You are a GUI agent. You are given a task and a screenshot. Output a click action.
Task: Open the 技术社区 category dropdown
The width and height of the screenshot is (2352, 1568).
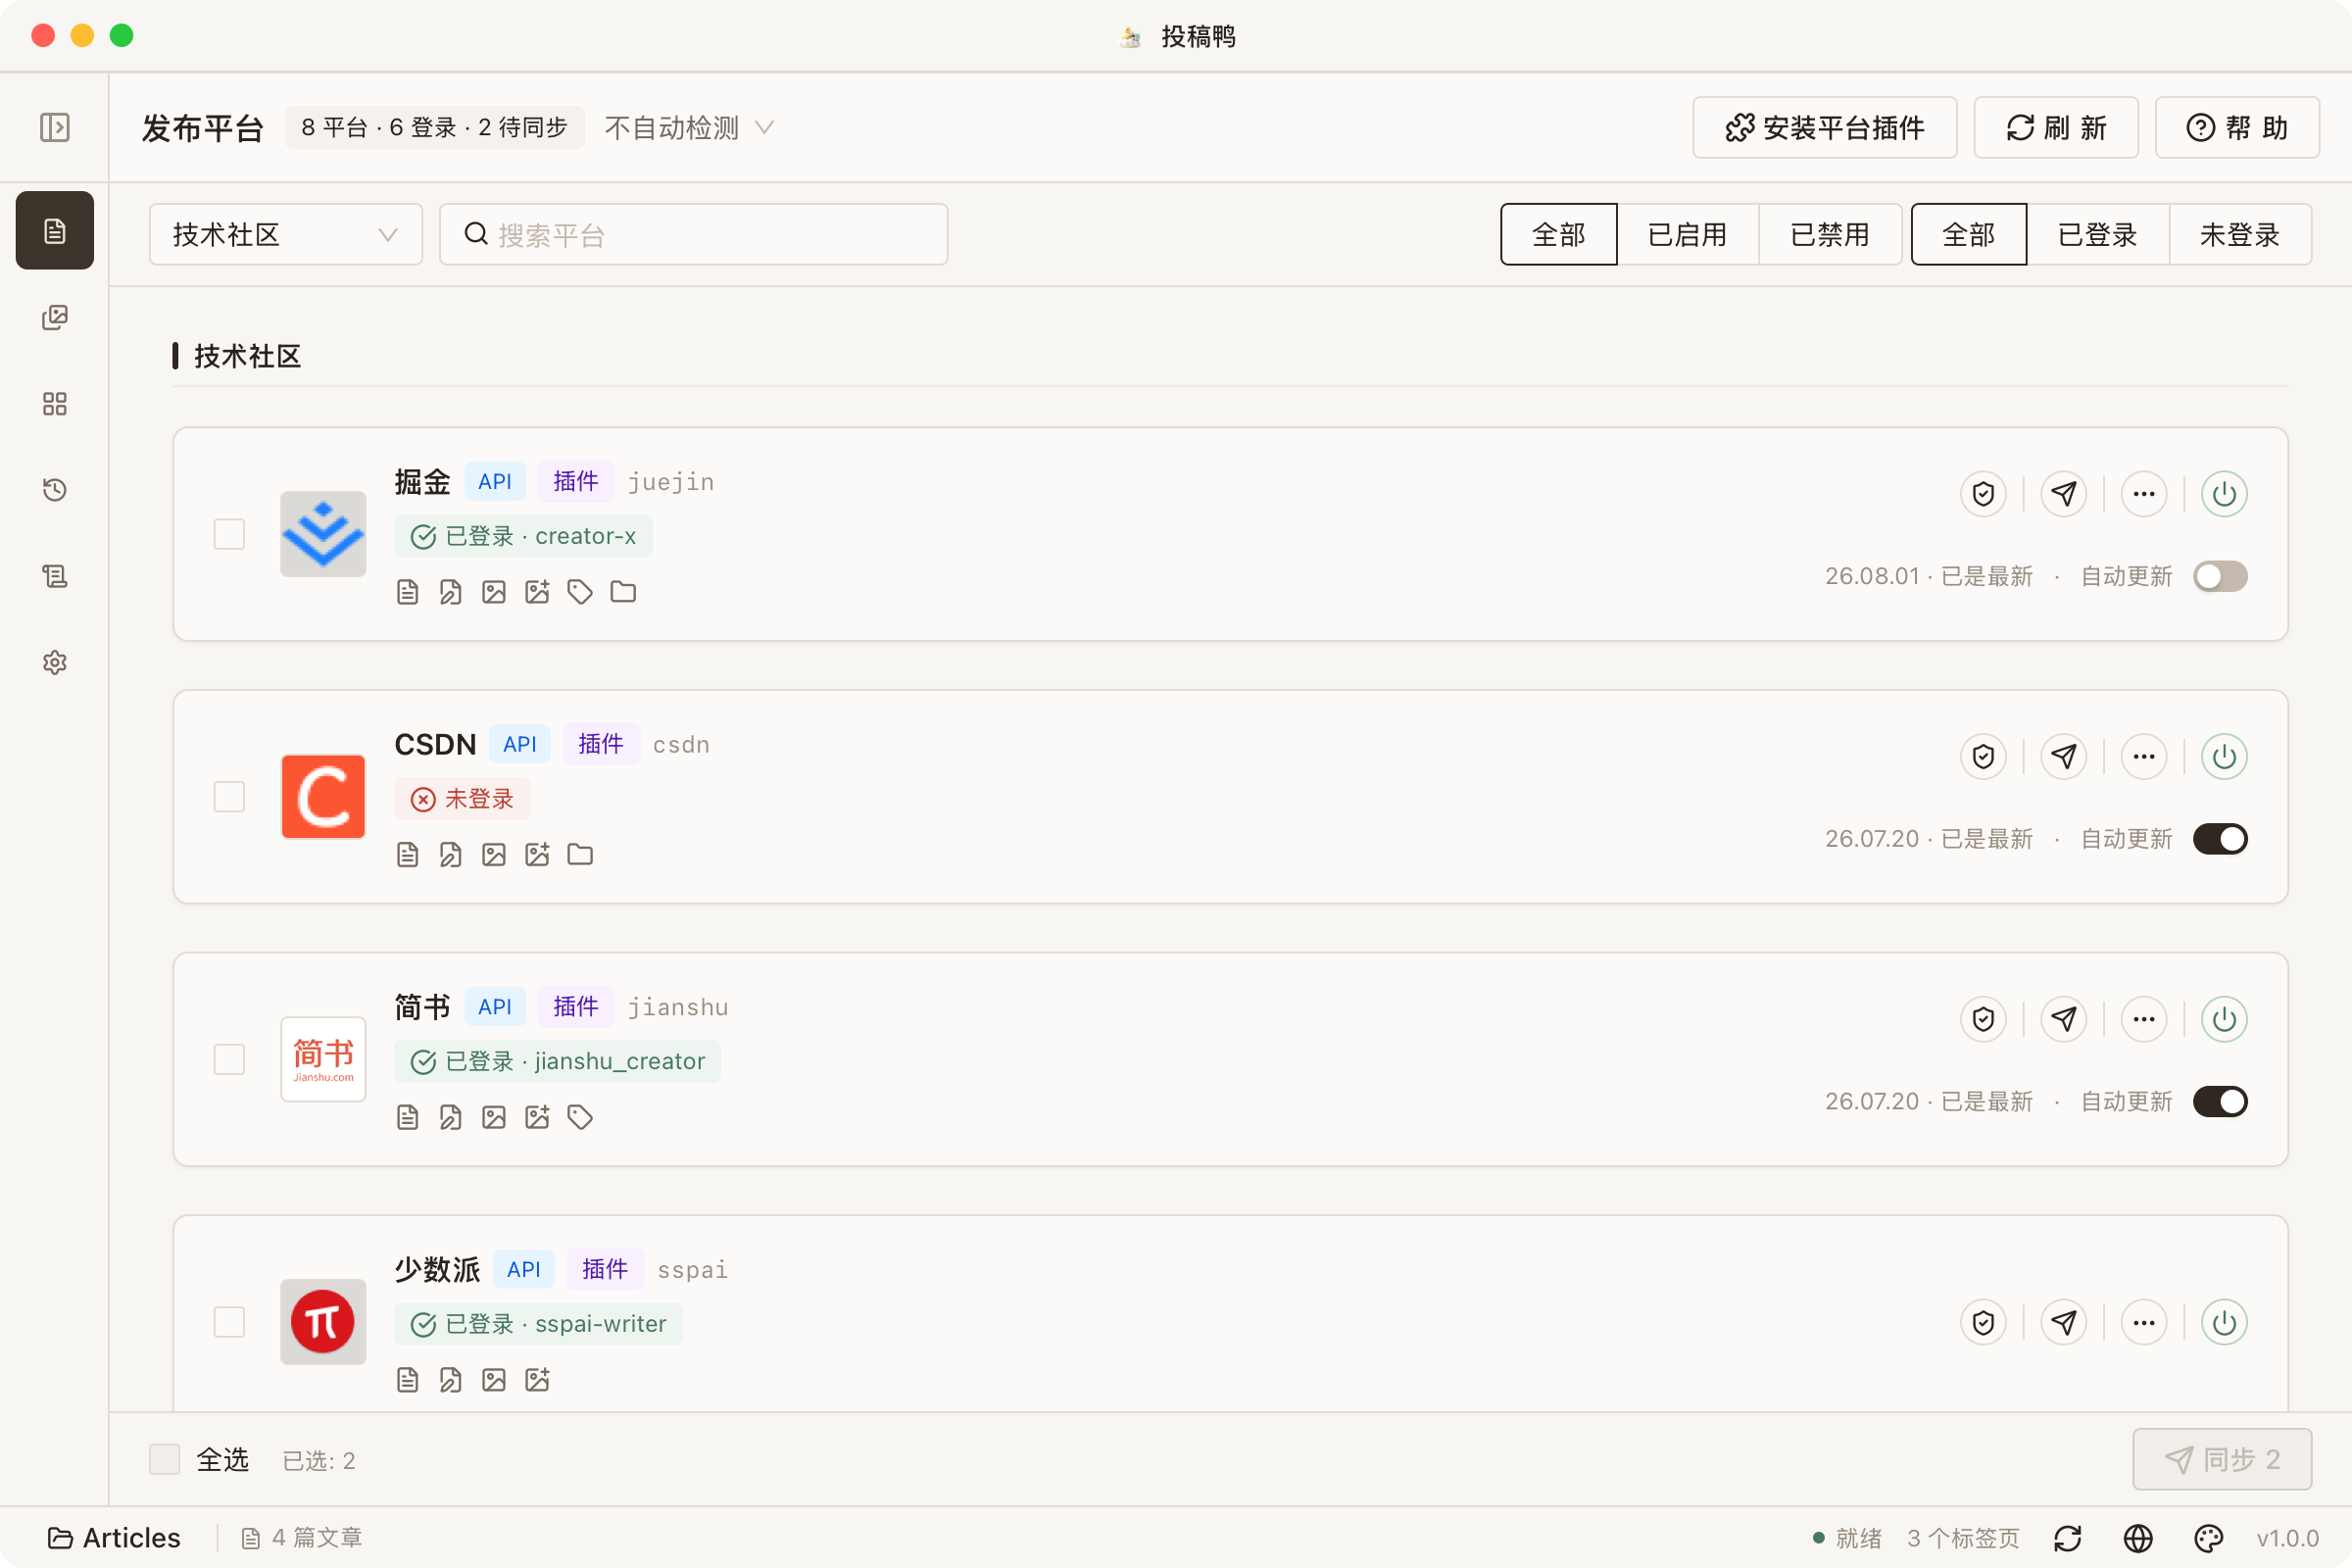point(286,234)
